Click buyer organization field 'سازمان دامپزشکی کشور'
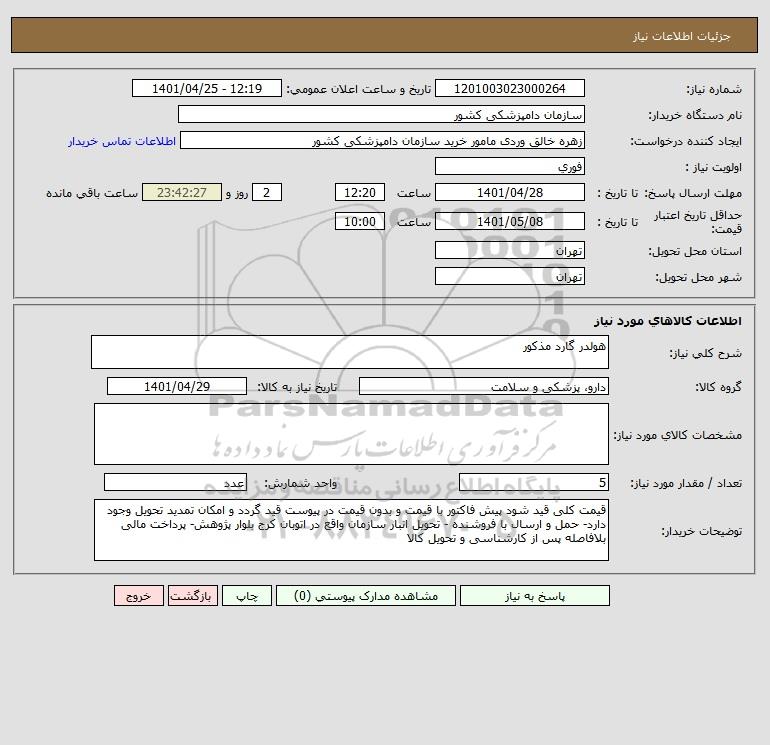The width and height of the screenshot is (770, 745). (381, 114)
